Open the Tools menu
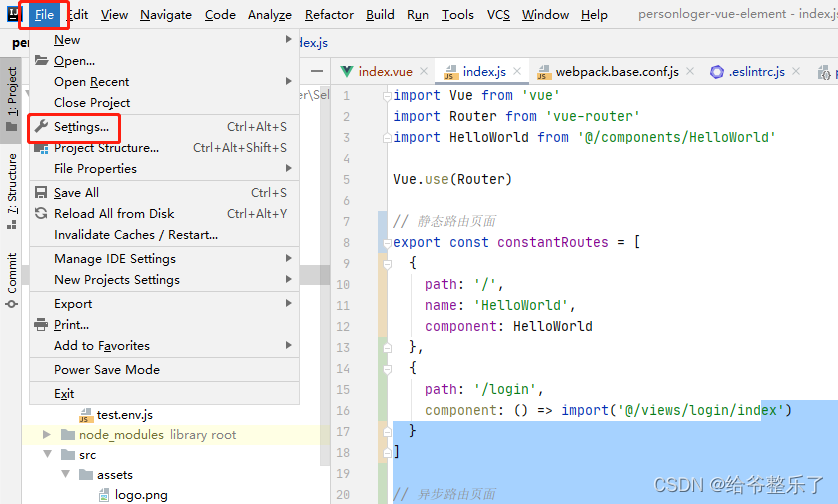This screenshot has height=504, width=838. coord(457,14)
